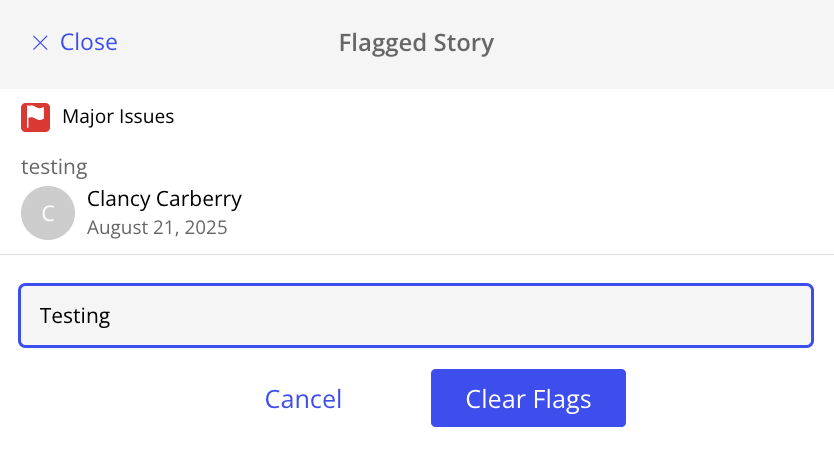
Task: Click the red Major Issues flag icon
Action: click(35, 117)
